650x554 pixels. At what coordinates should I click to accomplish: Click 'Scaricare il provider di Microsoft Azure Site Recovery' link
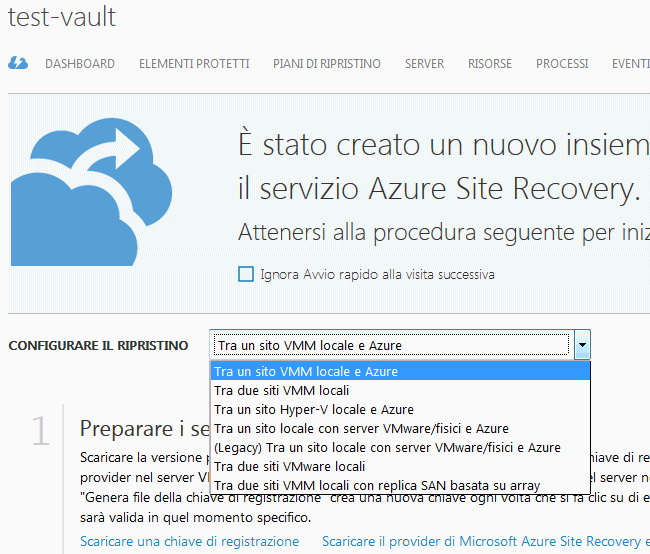[486, 541]
